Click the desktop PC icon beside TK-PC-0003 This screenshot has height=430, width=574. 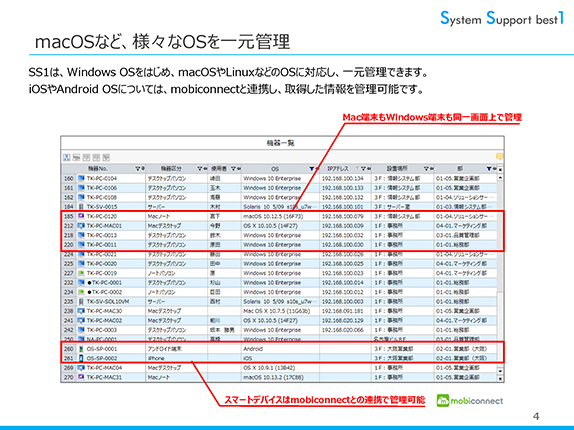pos(81,330)
